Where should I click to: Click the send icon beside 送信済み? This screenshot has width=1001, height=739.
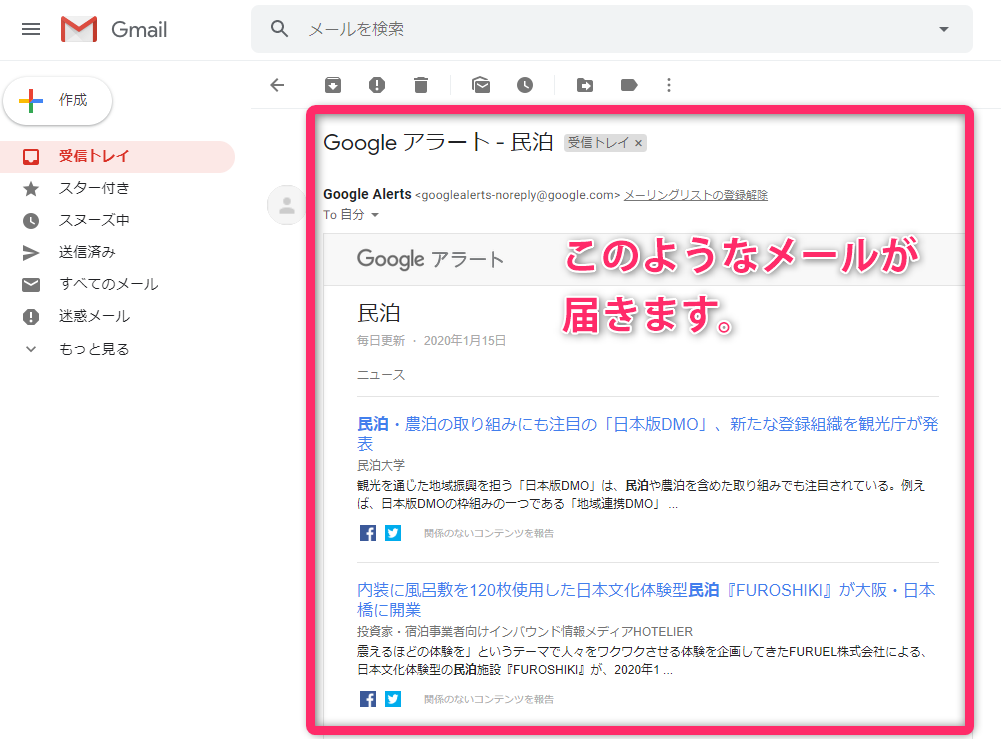(x=31, y=253)
